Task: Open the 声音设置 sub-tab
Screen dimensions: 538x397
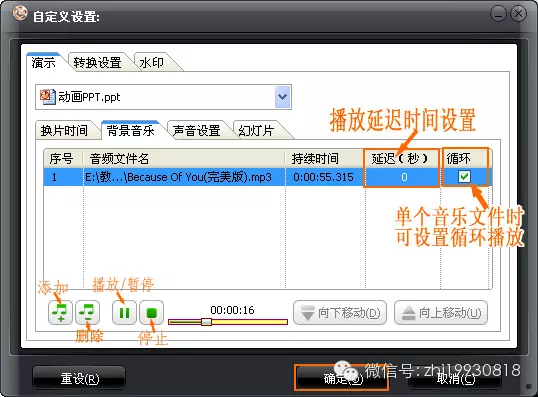Action: (x=197, y=131)
